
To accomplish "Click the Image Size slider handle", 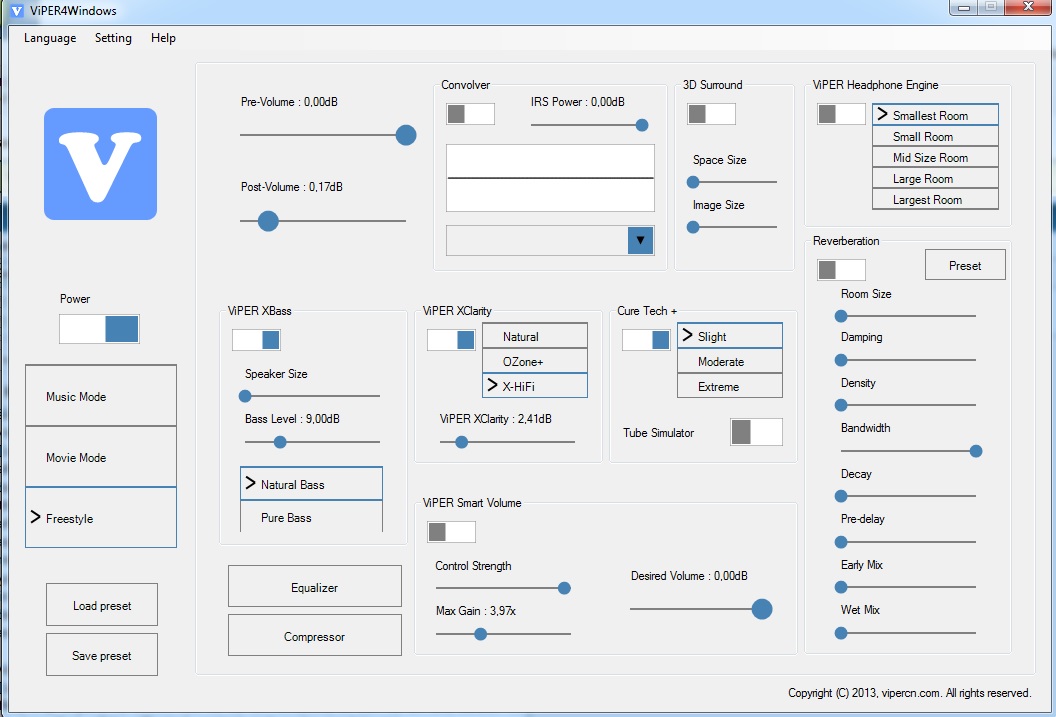I will tap(693, 228).
